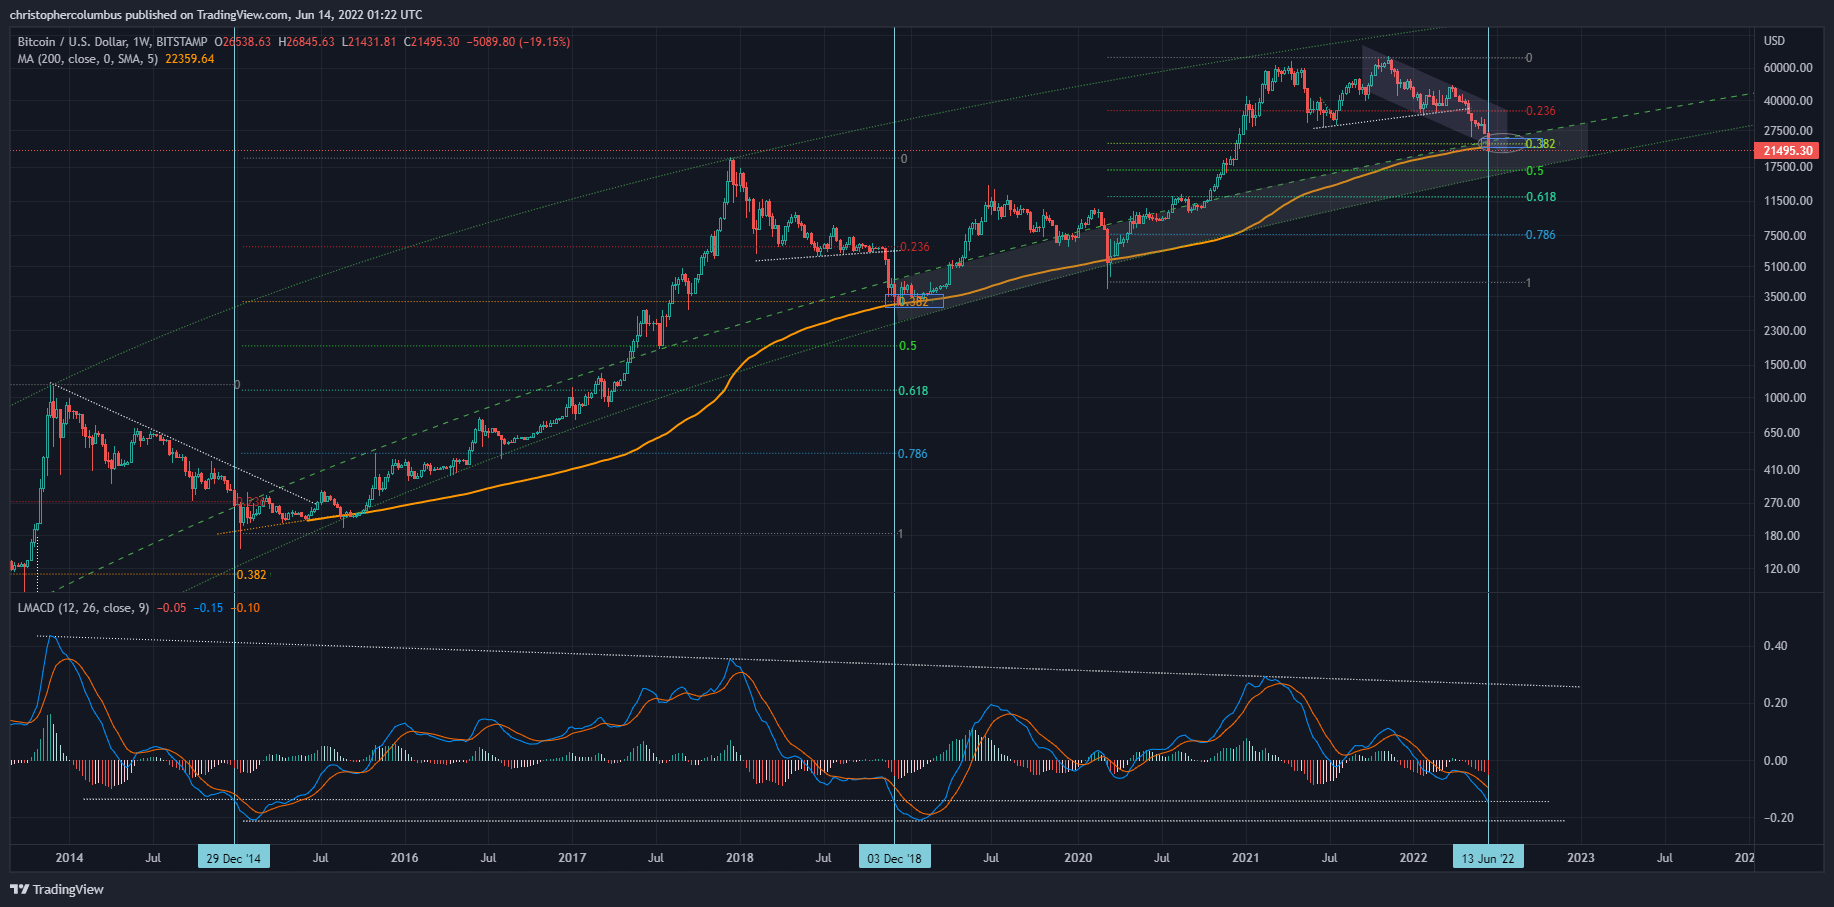Select the change value −5089.80 (−19.15%)
1834x907 pixels.
tap(518, 42)
